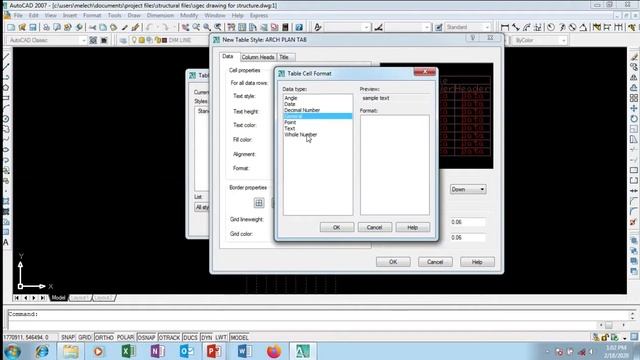Click the blue Help question-mark icon
The image size is (640, 360).
(299, 27)
